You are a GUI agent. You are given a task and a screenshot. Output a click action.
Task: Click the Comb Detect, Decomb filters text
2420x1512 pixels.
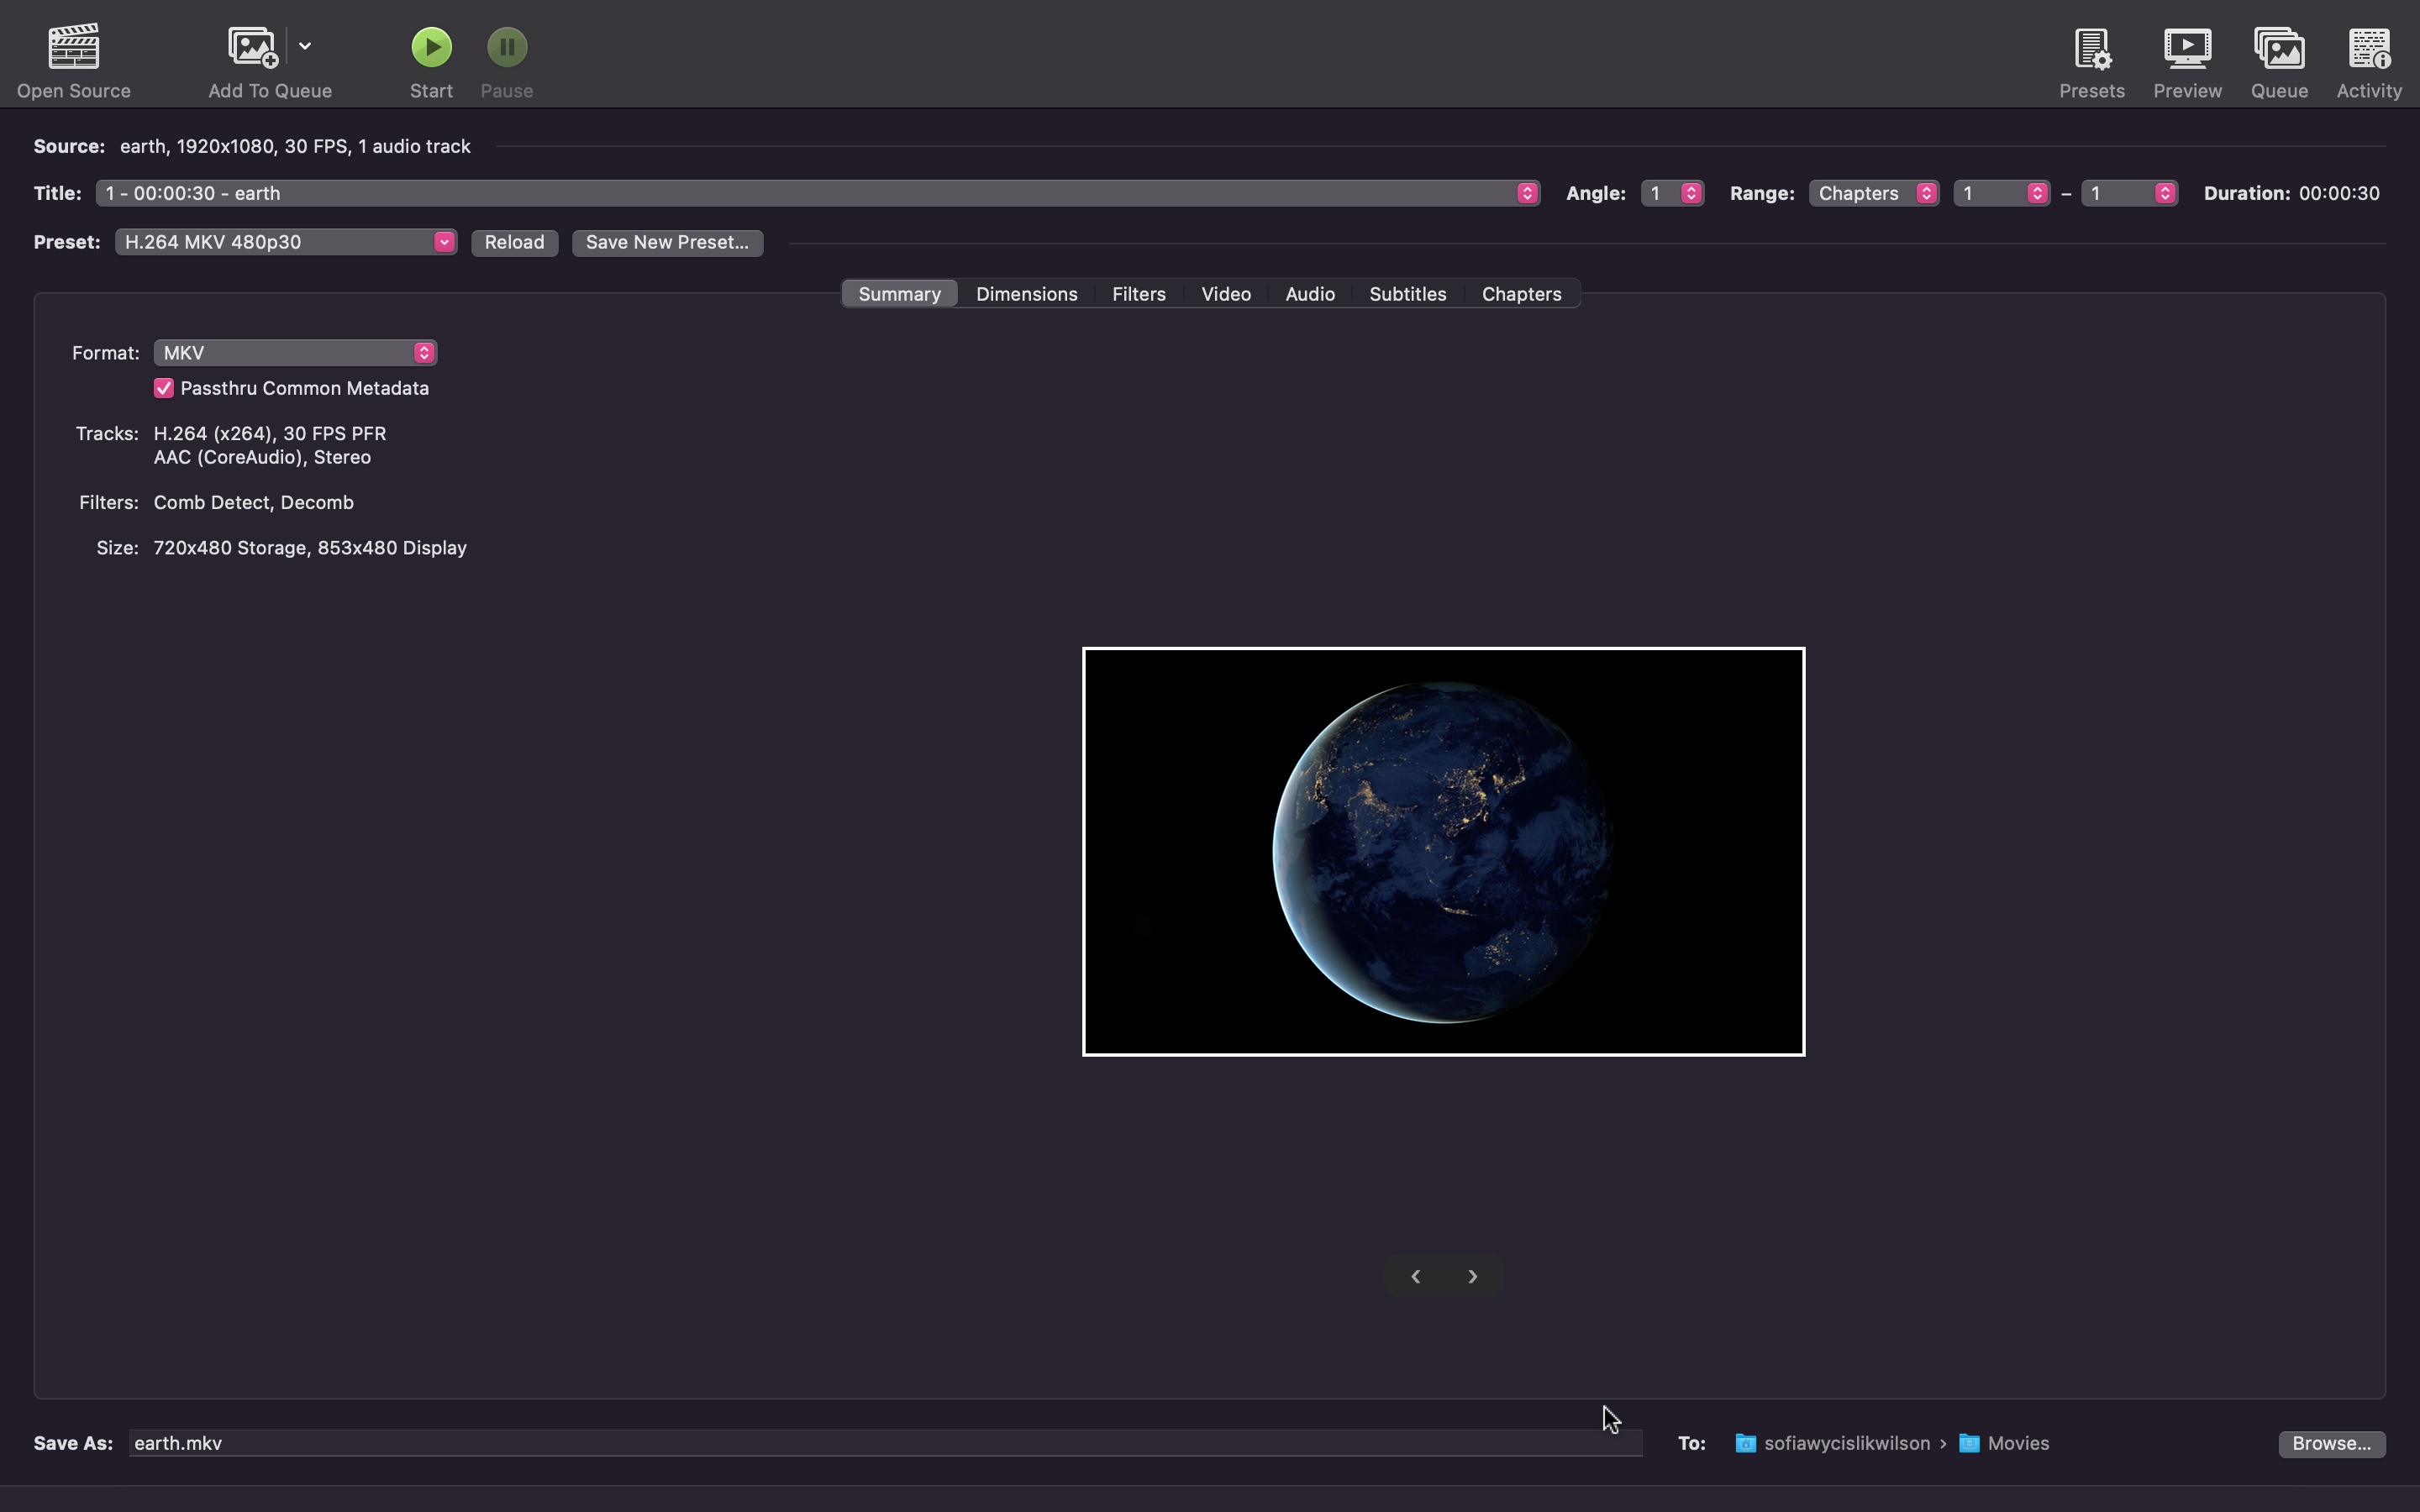pos(253,502)
